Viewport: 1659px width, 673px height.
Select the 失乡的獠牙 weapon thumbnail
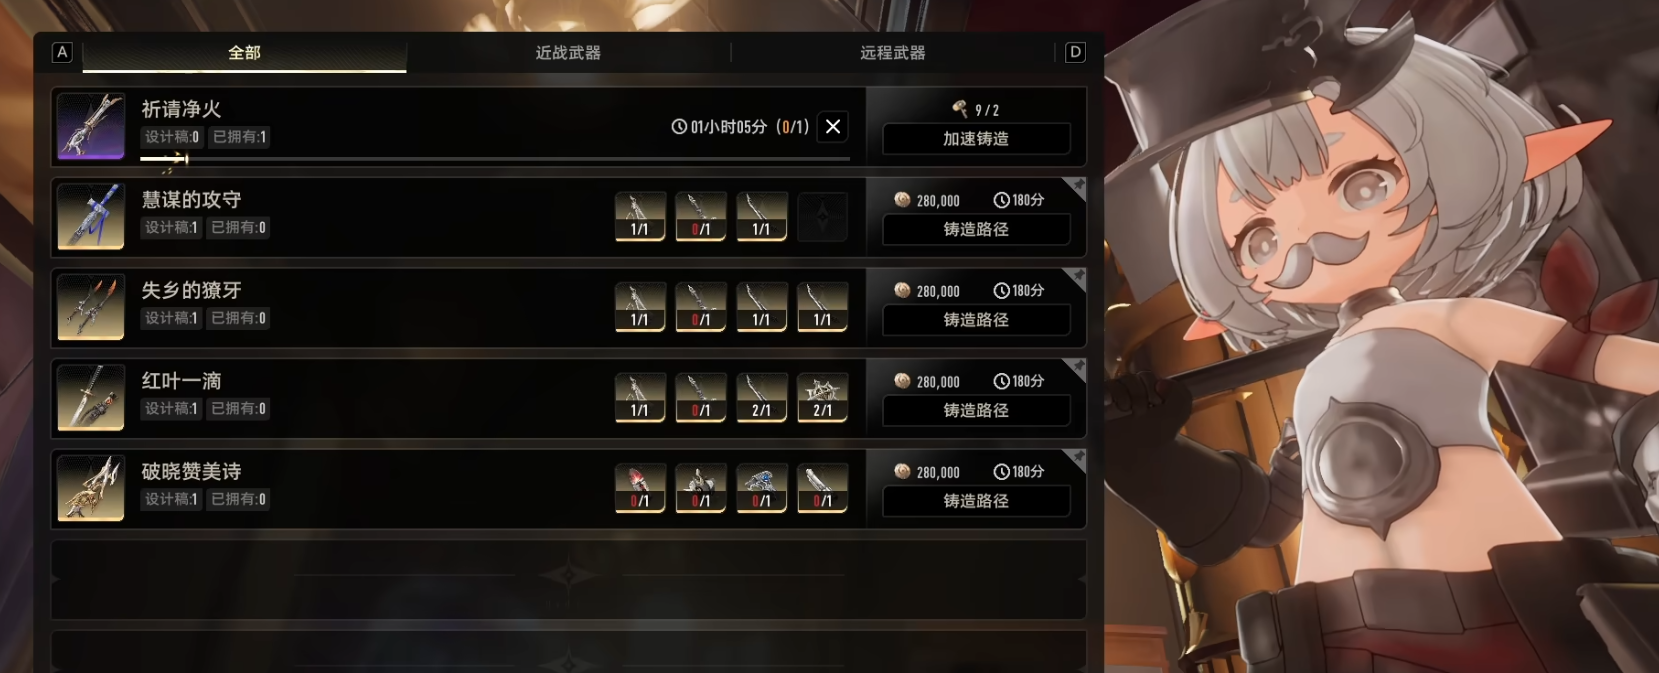(91, 307)
